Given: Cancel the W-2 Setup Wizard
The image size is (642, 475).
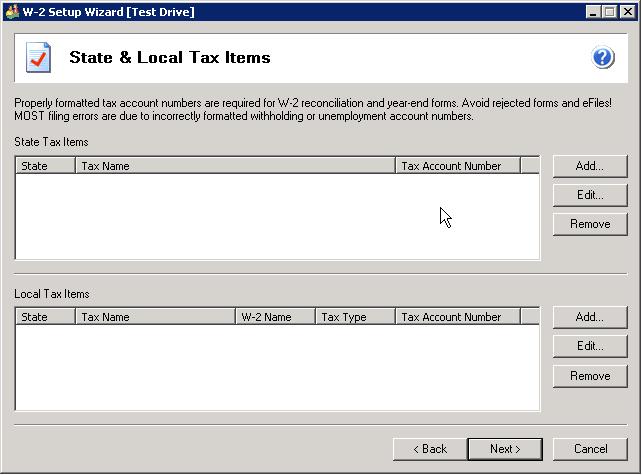Looking at the screenshot, I should point(591,449).
